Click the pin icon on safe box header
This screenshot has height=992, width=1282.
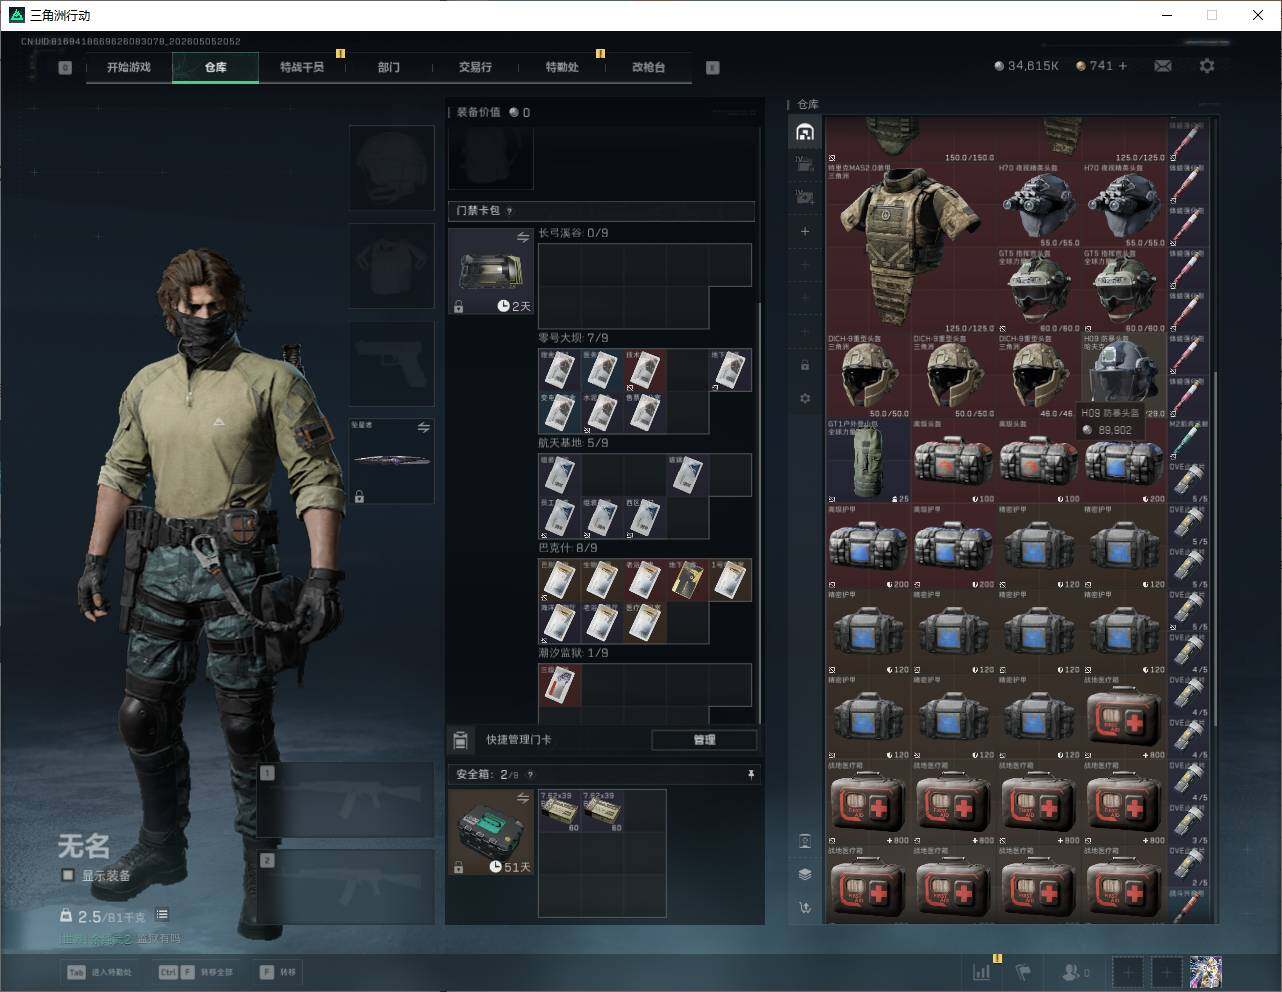(x=751, y=775)
